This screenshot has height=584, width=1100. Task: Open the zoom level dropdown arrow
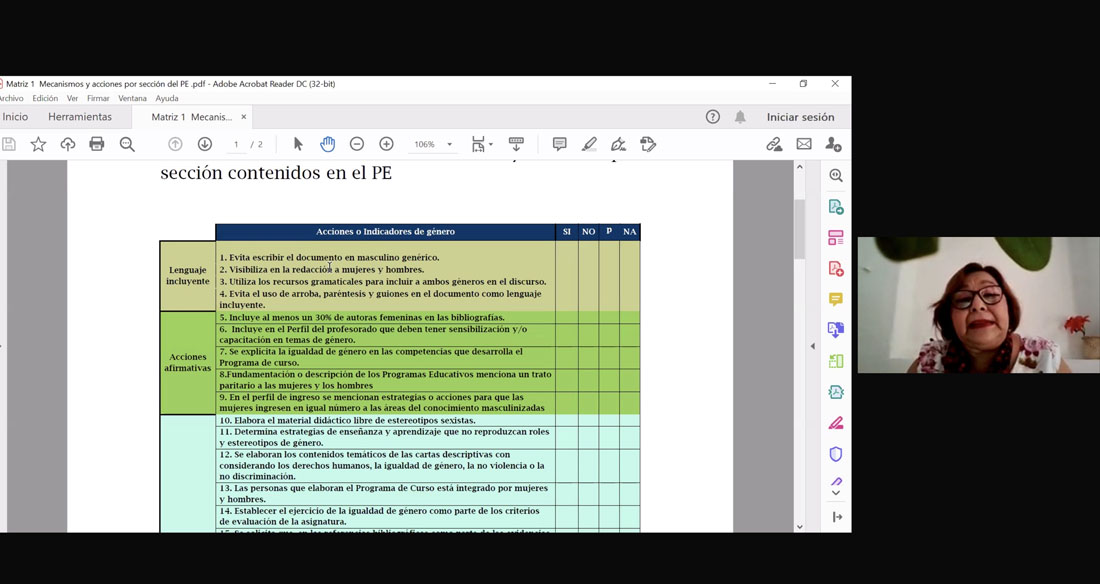(450, 145)
